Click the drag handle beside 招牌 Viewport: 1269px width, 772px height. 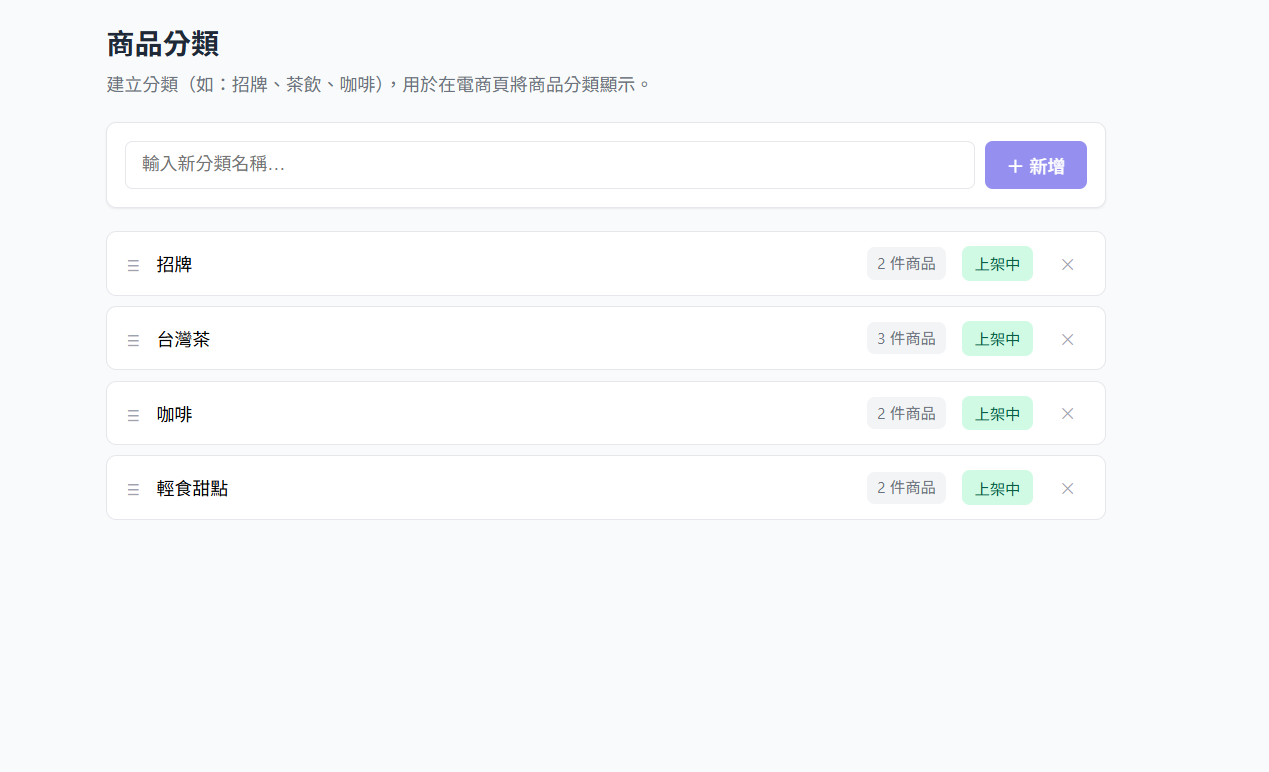(133, 265)
